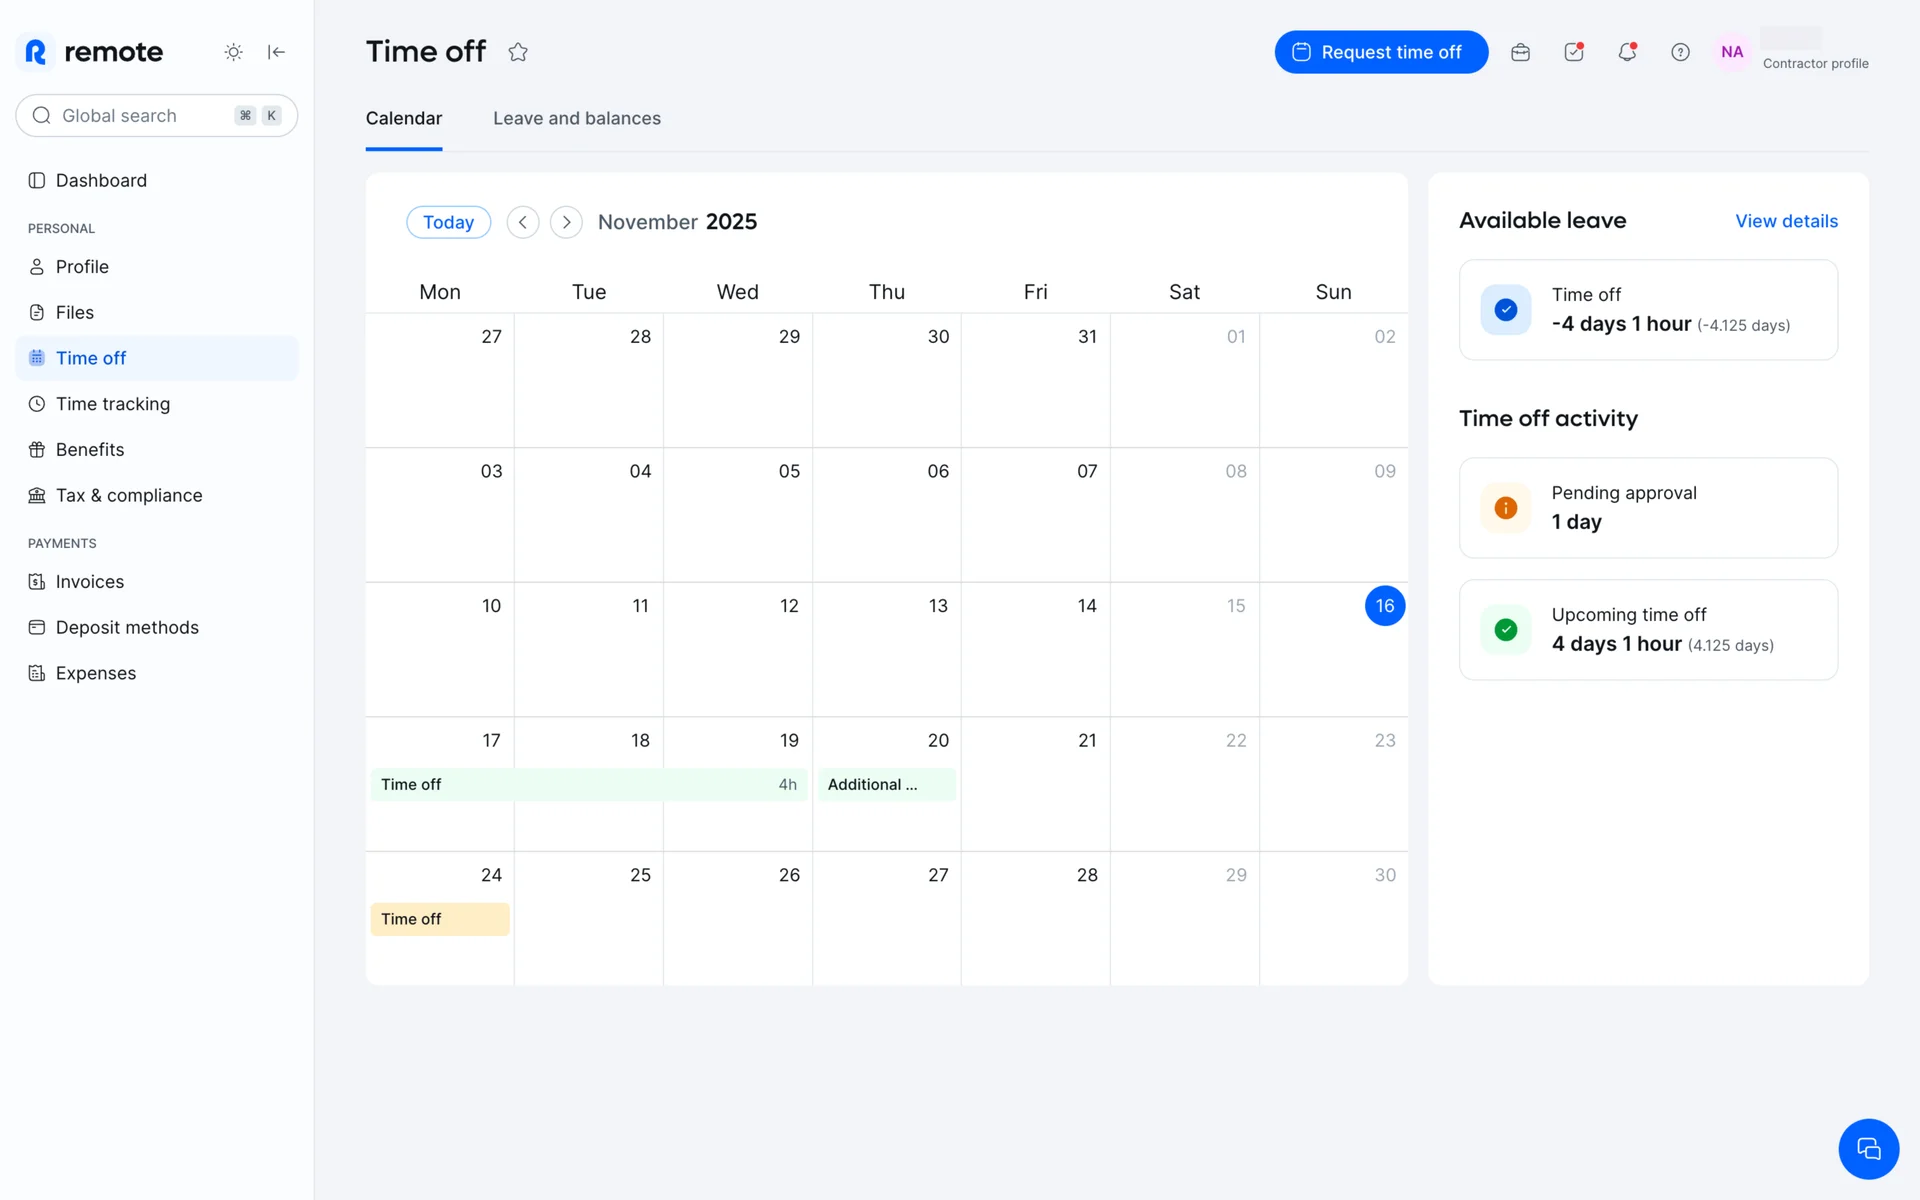
Task: Star the Time off page as favorite
Action: tap(518, 52)
